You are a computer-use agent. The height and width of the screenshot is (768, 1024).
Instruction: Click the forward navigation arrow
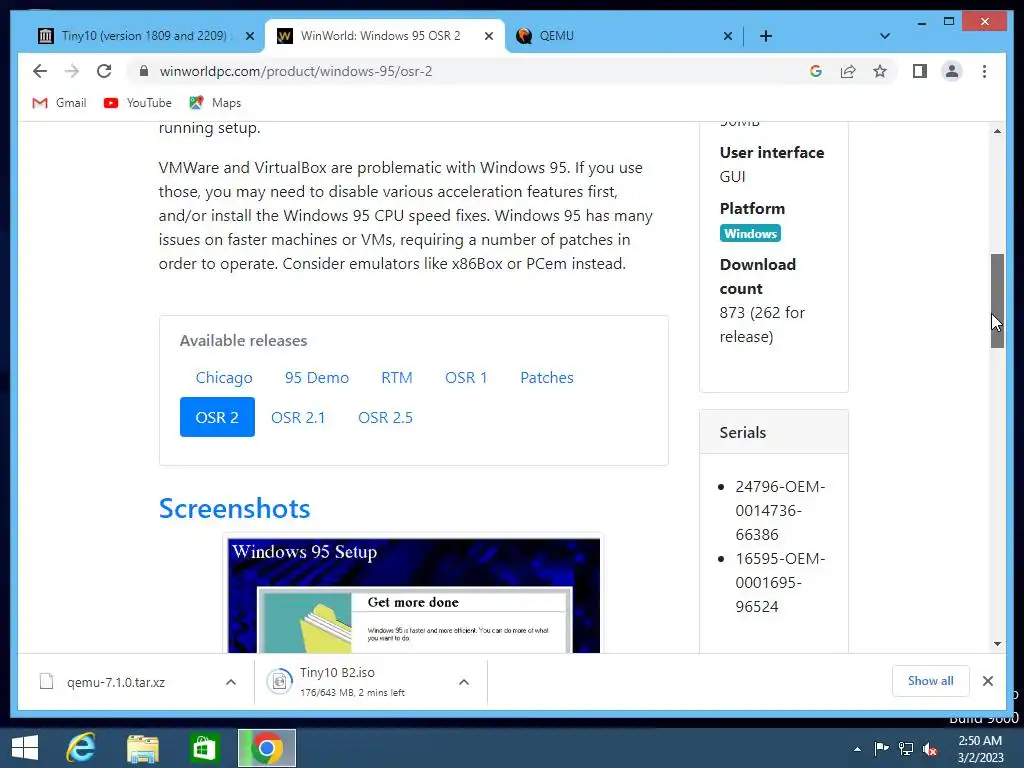click(x=72, y=71)
